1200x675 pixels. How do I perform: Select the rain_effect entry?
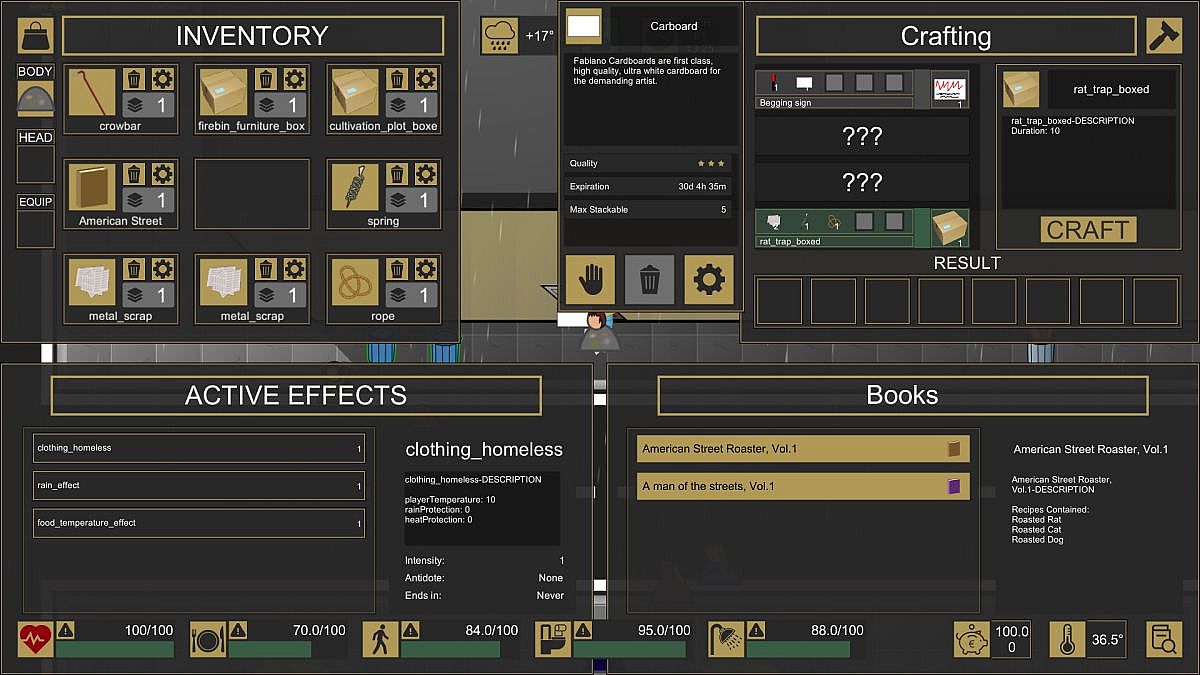coord(198,485)
